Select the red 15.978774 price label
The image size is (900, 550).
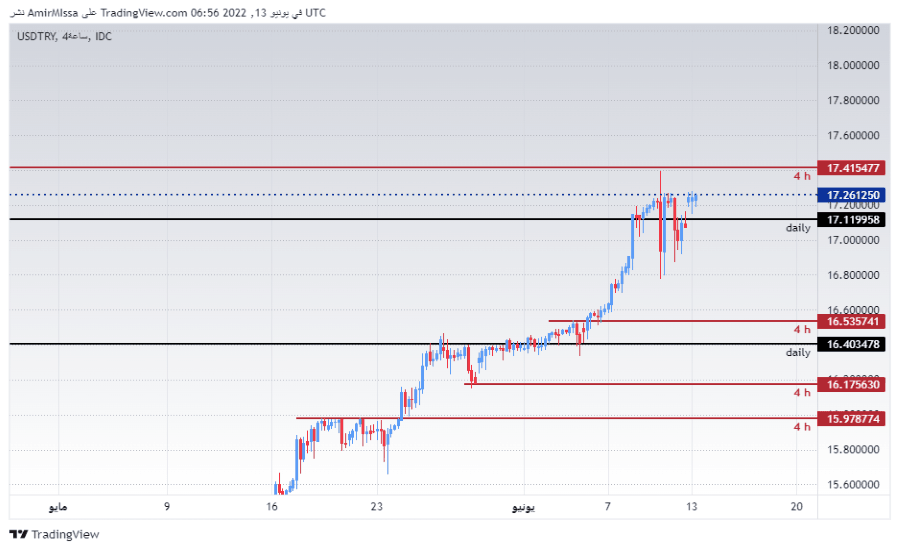click(x=852, y=419)
